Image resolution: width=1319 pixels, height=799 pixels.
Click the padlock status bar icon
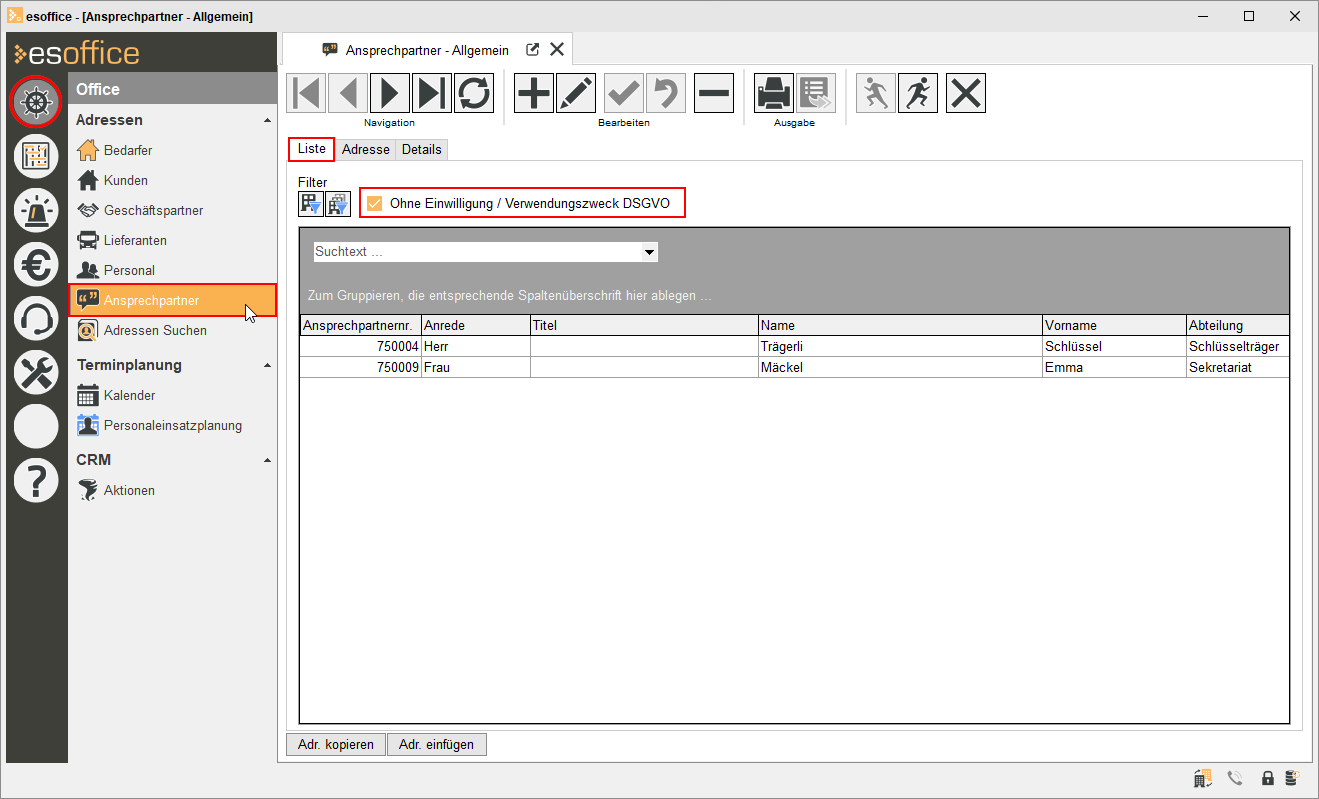pyautogui.click(x=1267, y=778)
